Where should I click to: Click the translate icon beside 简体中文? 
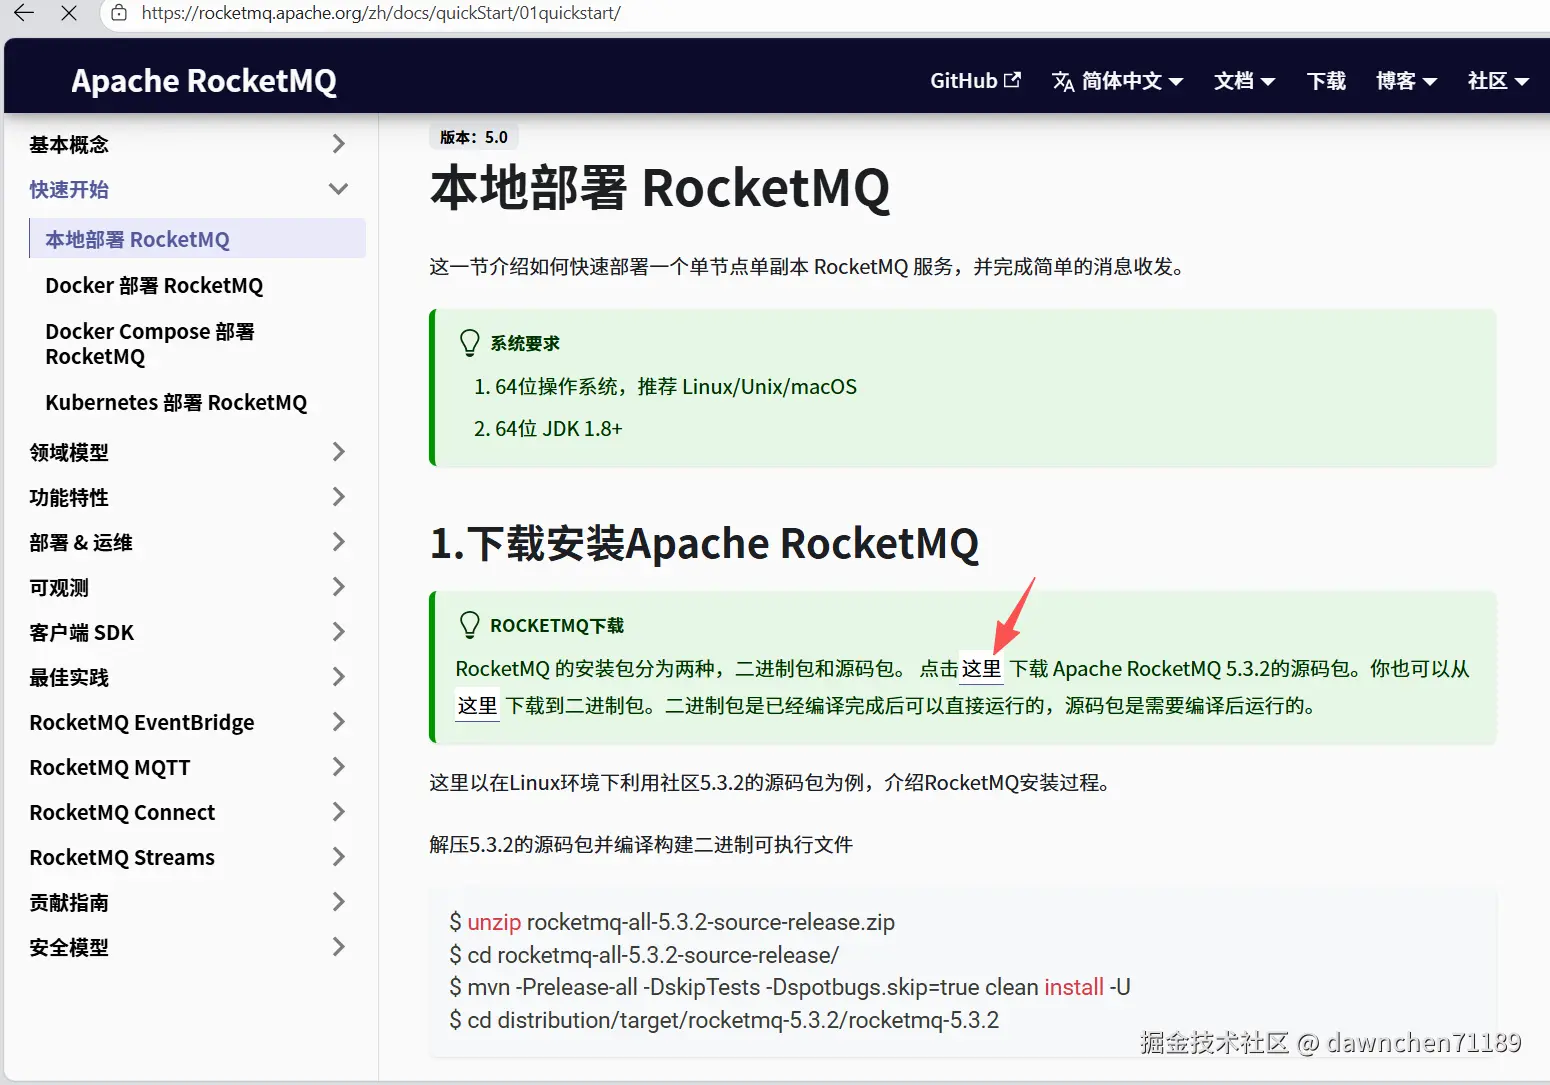tap(1063, 81)
